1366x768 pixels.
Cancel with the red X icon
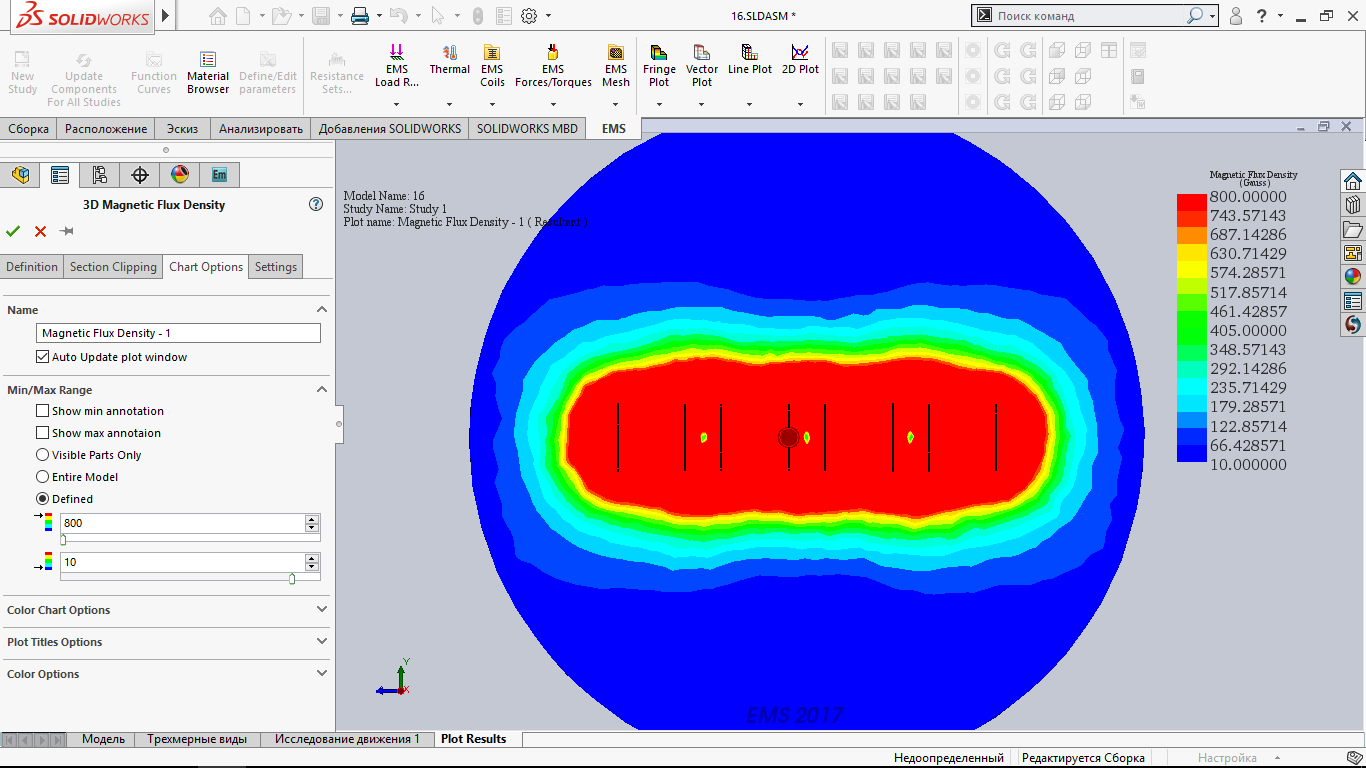tap(40, 231)
